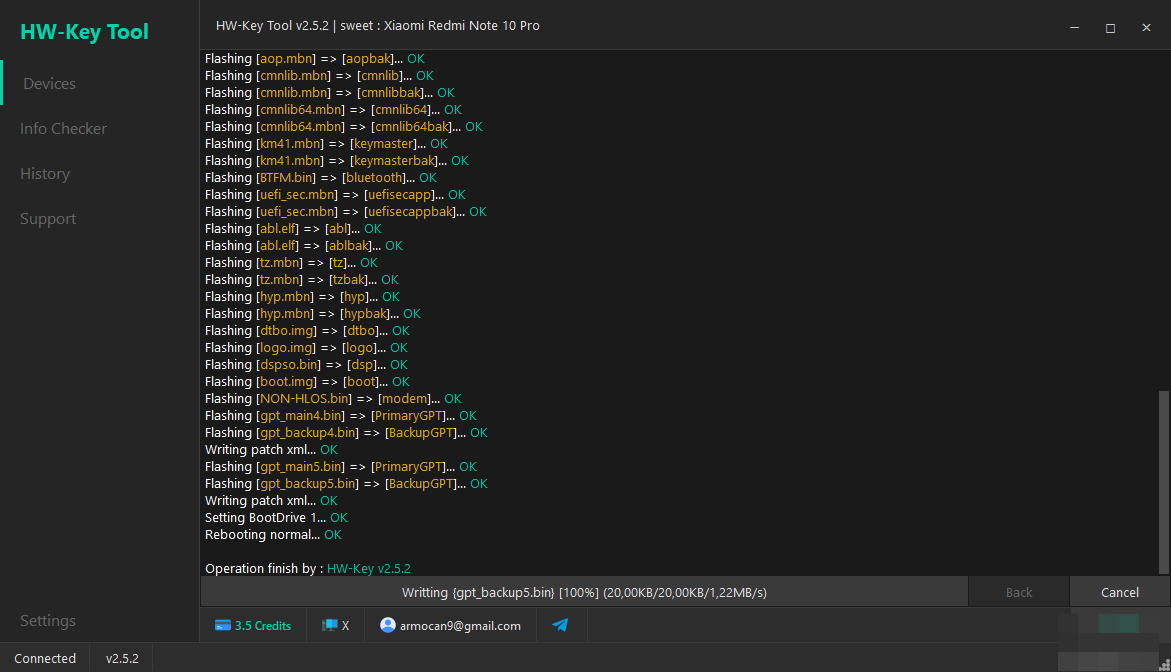Click the window title text with Xiaomi Redmi Note 10 Pro
The image size is (1171, 672).
point(378,25)
